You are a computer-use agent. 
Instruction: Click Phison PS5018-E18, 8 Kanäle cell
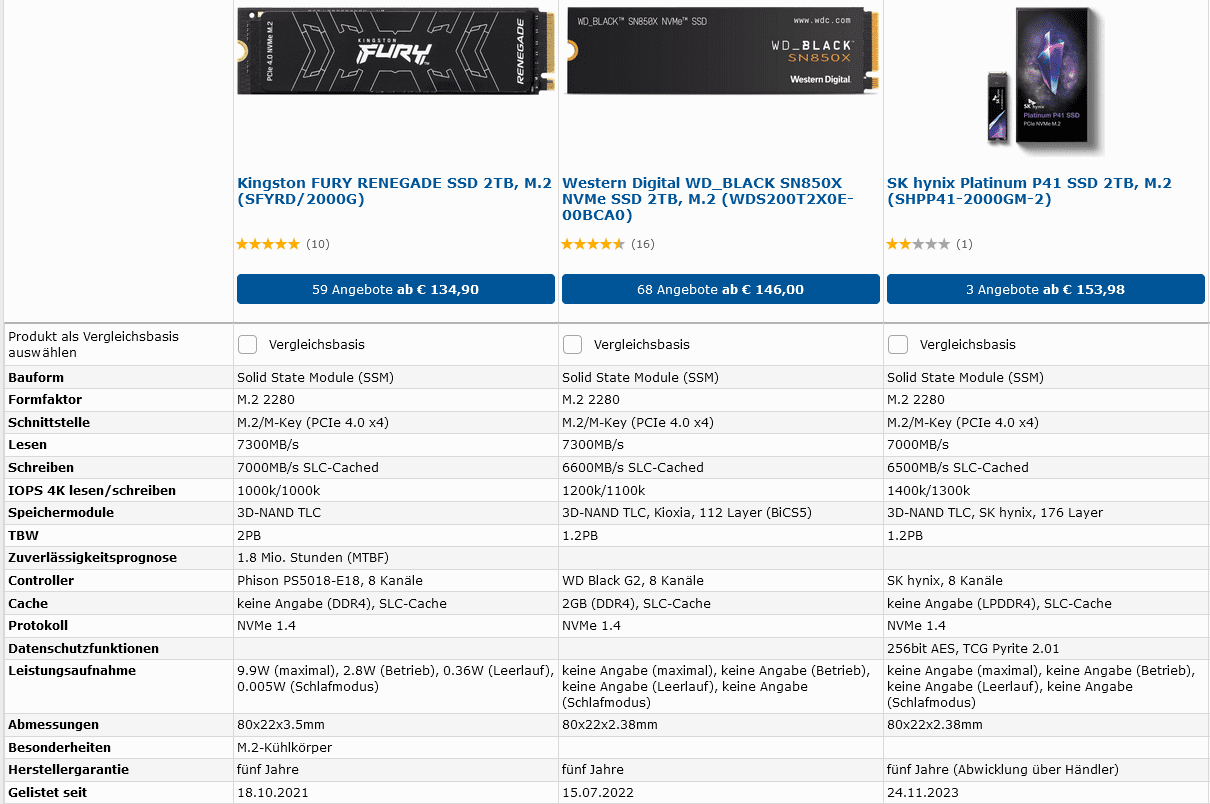[330, 580]
